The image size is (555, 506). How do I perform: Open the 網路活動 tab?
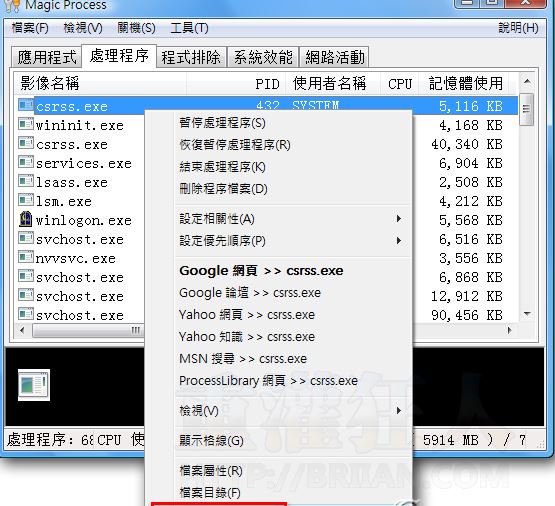coord(335,57)
